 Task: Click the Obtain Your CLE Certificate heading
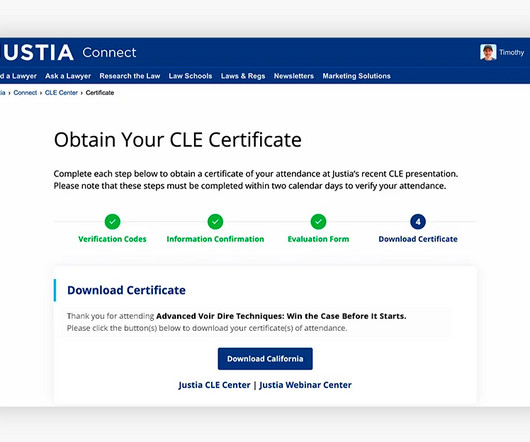[x=178, y=140]
